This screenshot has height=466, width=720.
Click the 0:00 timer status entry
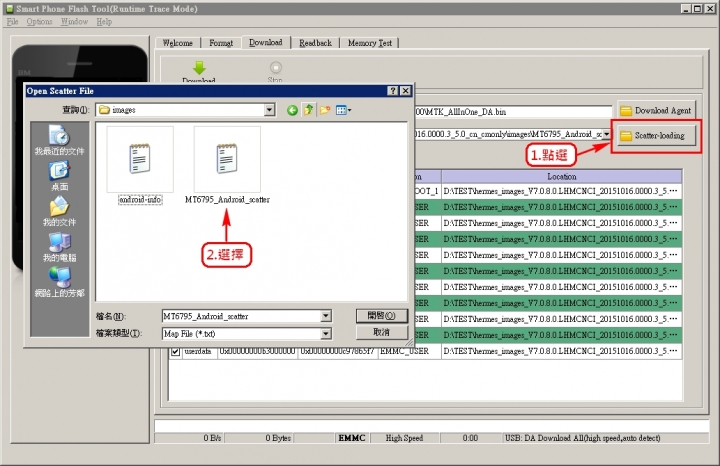click(x=470, y=438)
